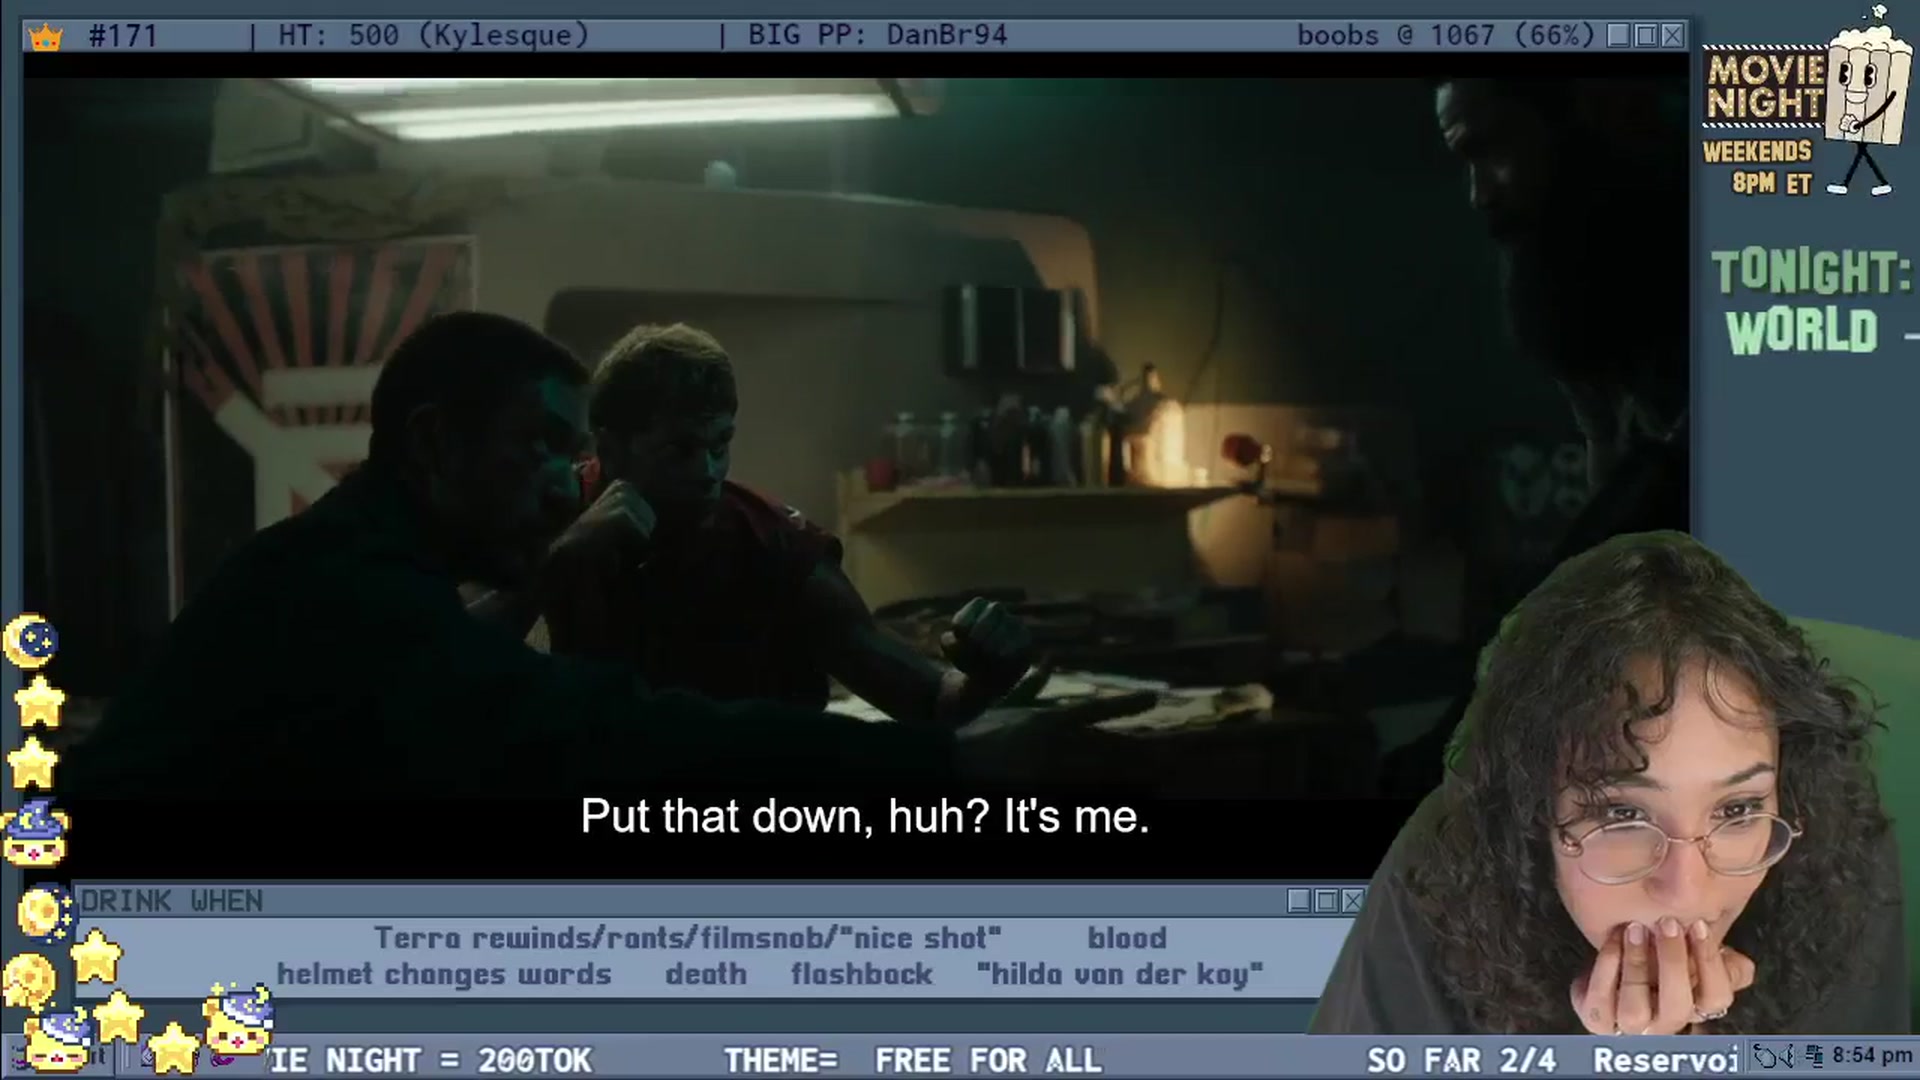Click the sleeping nightcap cat sticker on the taskbar
The width and height of the screenshot is (1920, 1080).
tap(58, 1040)
